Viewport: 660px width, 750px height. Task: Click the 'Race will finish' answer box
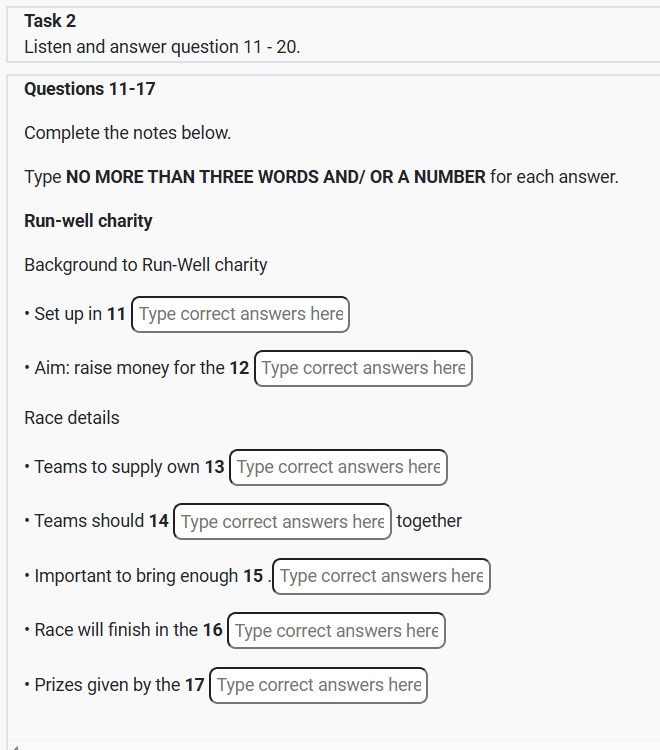(336, 630)
